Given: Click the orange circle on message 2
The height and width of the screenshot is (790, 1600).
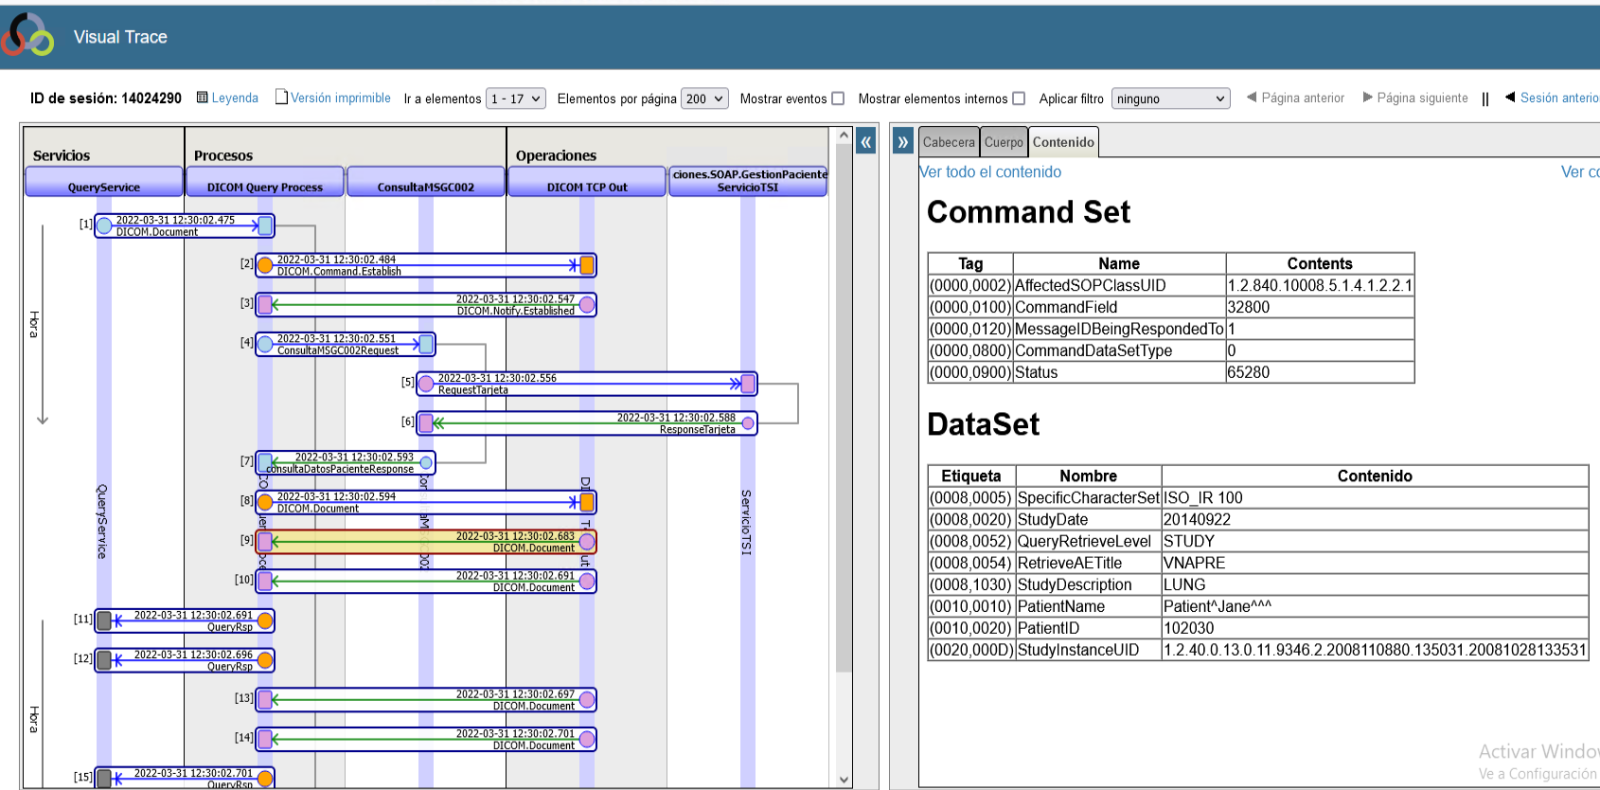Looking at the screenshot, I should click(x=266, y=265).
